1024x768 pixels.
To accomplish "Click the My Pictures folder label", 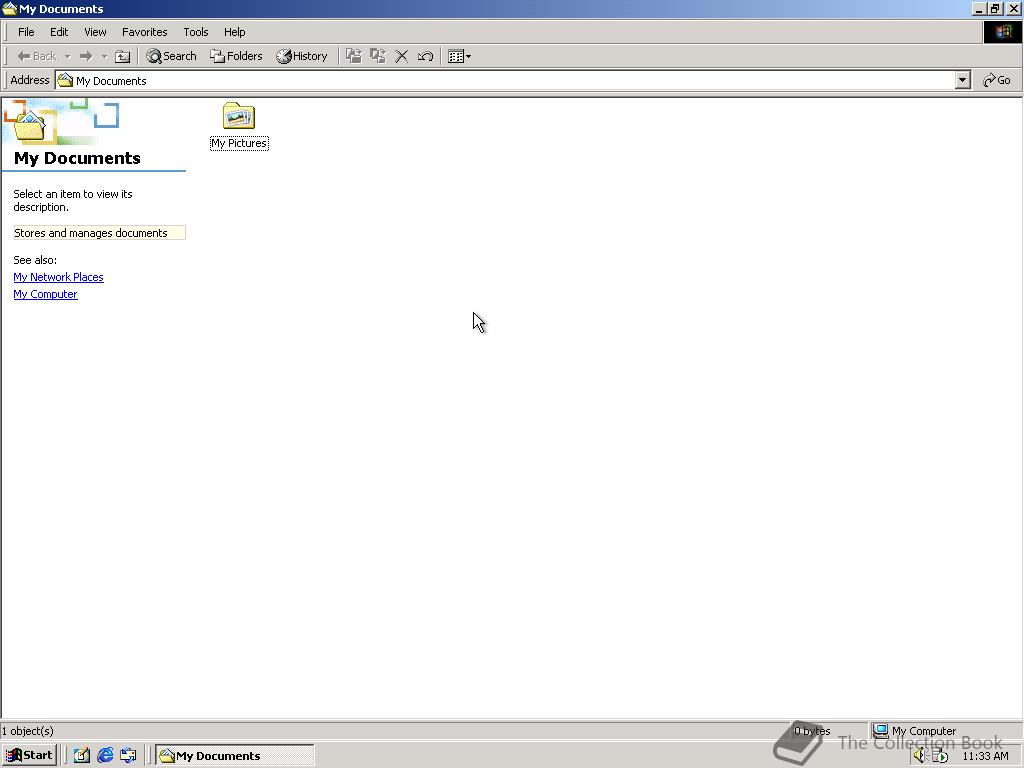I will point(239,143).
